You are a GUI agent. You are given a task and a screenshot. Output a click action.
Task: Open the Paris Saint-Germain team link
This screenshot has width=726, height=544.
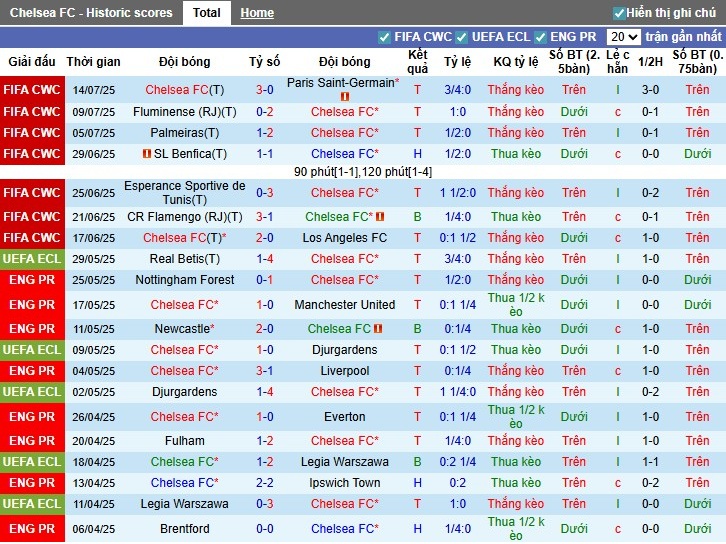[x=343, y=83]
